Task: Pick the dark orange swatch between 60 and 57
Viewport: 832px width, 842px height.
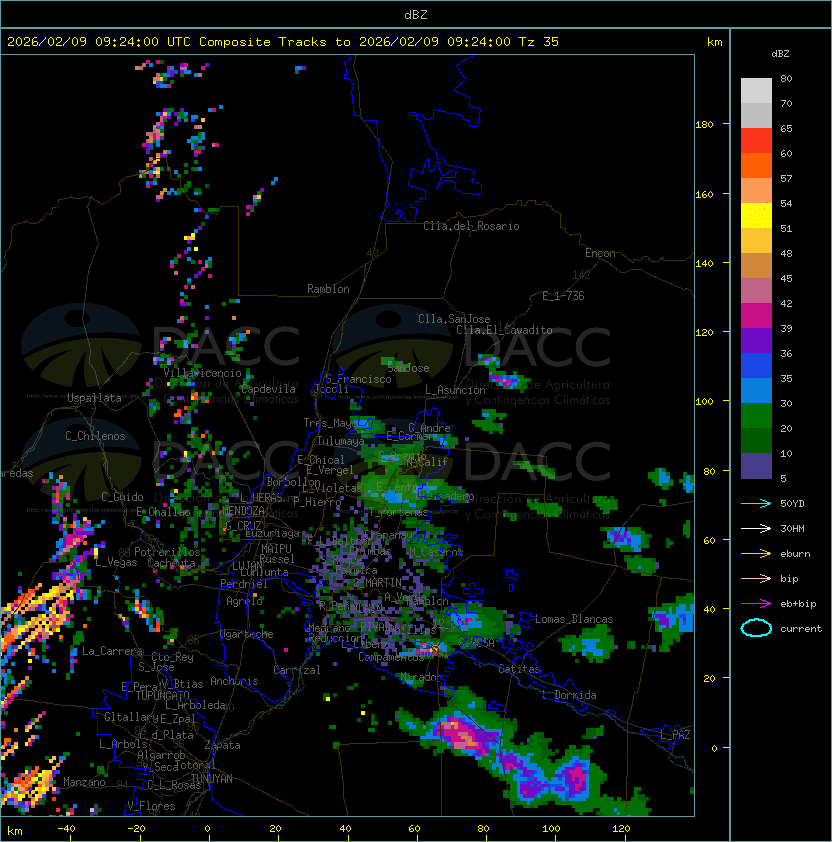Action: pyautogui.click(x=756, y=165)
